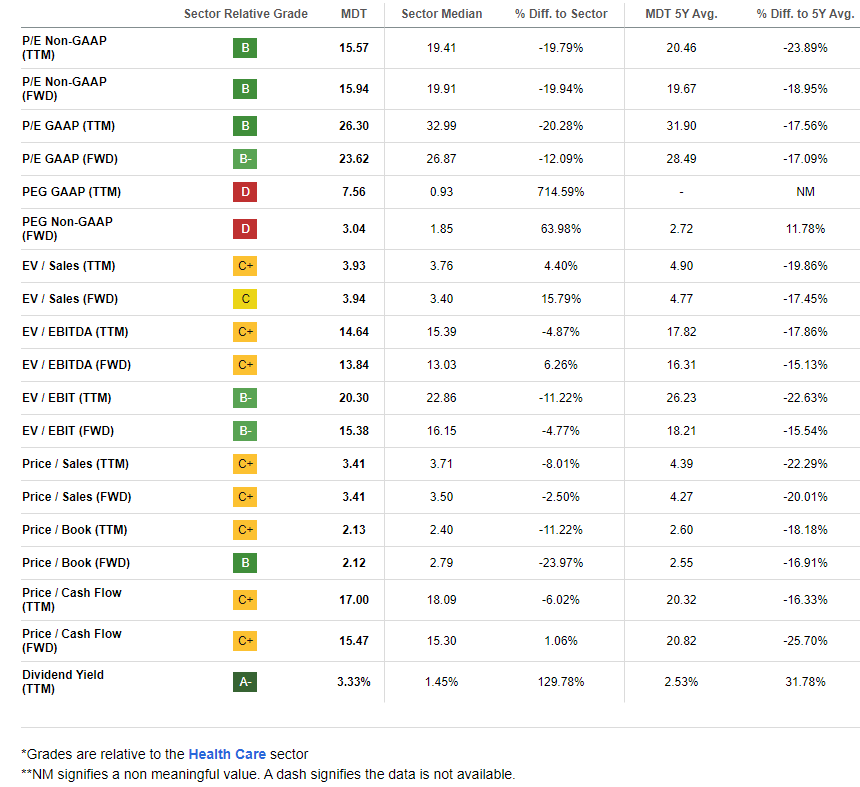
Task: Click the B- grade badge for EV / EBIT (FWD)
Action: (245, 431)
